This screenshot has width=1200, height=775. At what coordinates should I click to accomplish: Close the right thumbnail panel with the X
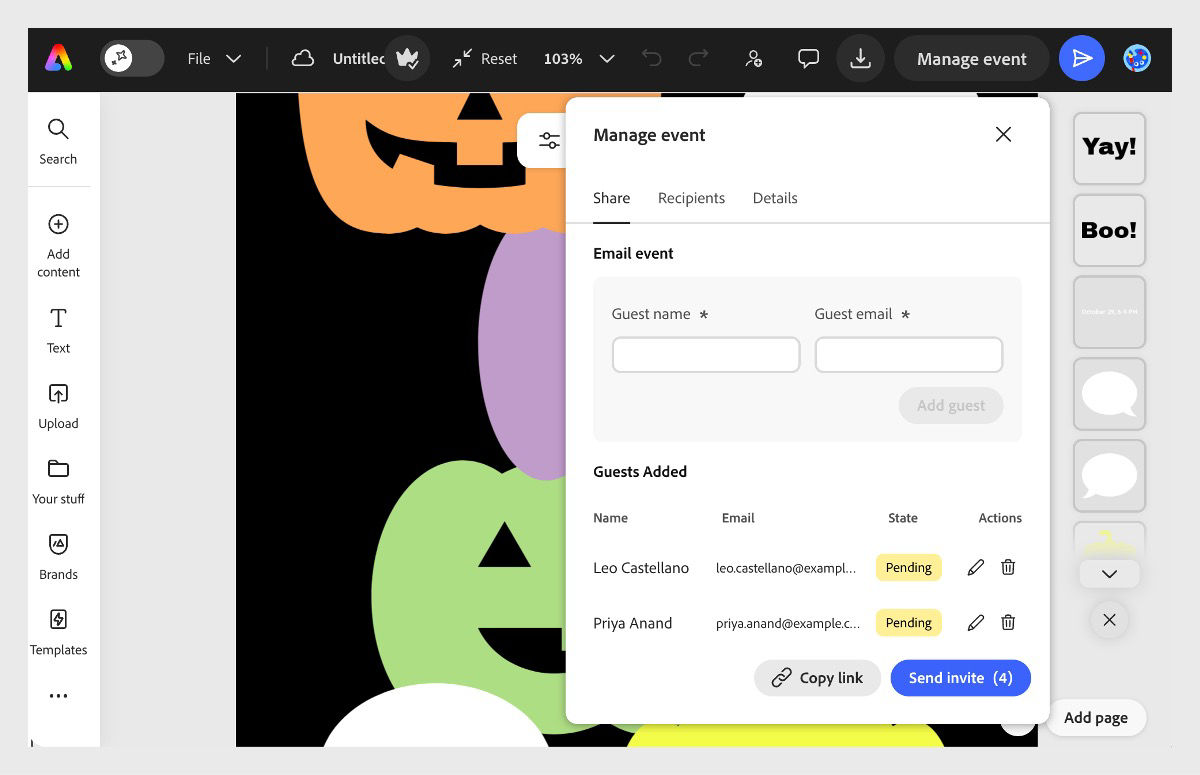(1109, 620)
